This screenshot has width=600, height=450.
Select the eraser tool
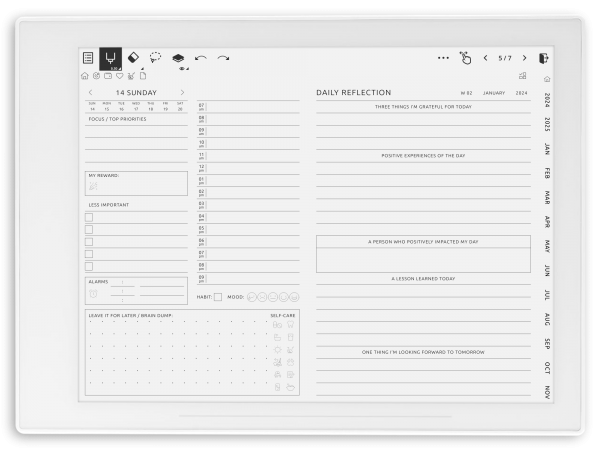click(133, 57)
